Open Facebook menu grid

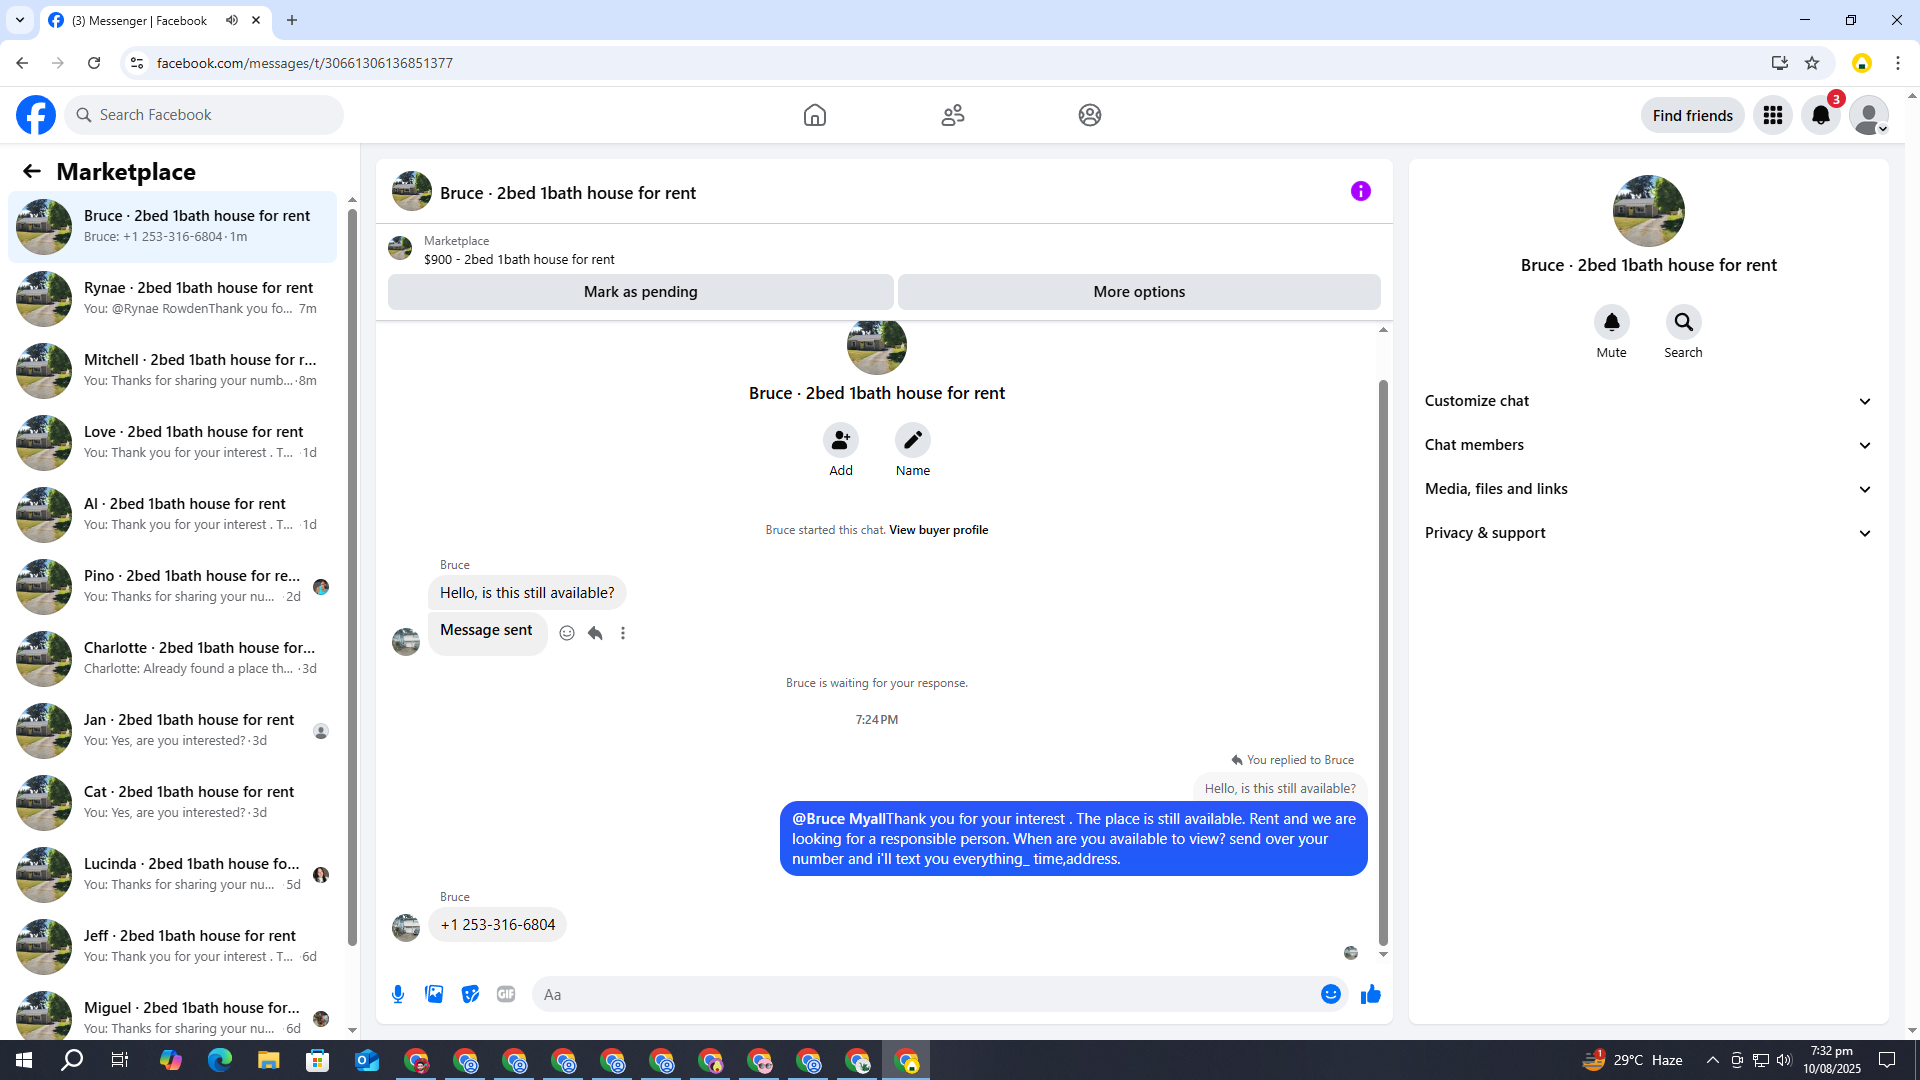[1772, 115]
